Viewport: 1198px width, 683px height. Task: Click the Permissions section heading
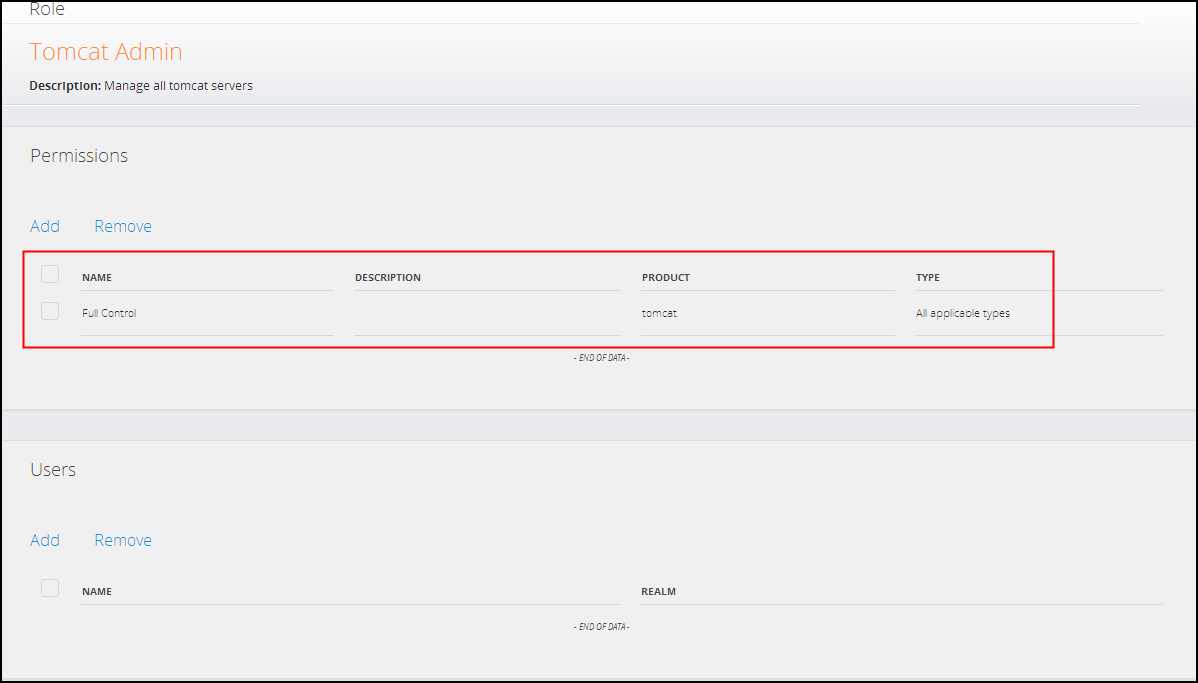click(79, 156)
